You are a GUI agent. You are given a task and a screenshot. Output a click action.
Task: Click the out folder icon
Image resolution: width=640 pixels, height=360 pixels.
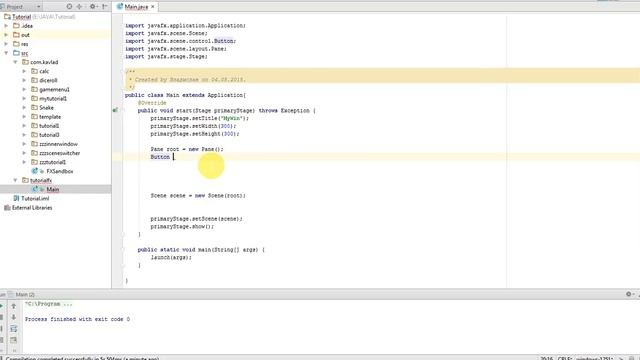16,35
